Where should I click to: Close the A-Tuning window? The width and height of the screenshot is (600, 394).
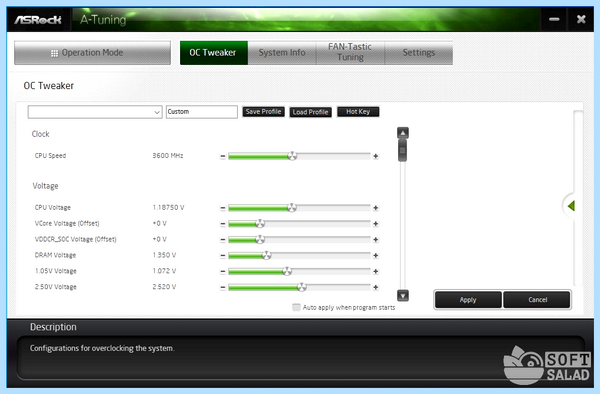click(581, 19)
